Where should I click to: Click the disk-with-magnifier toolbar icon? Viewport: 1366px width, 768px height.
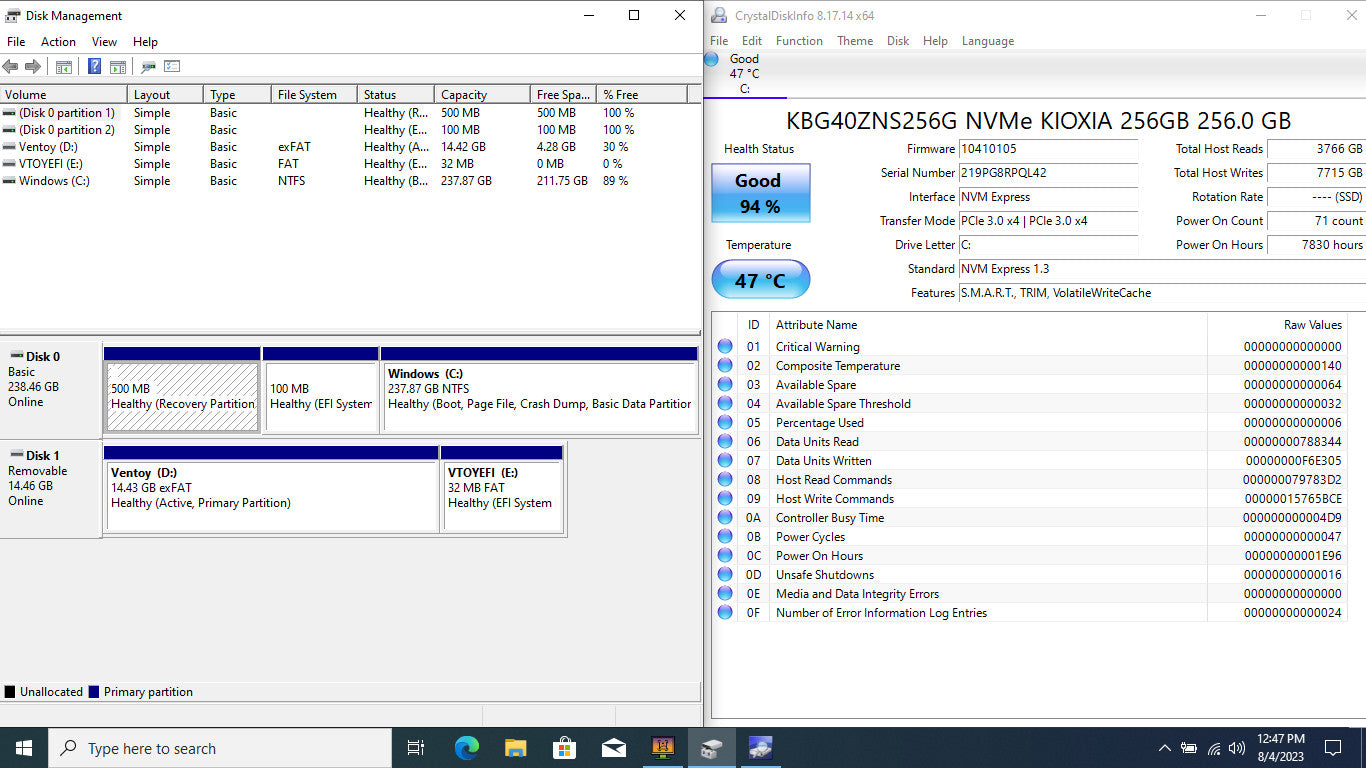coord(148,67)
